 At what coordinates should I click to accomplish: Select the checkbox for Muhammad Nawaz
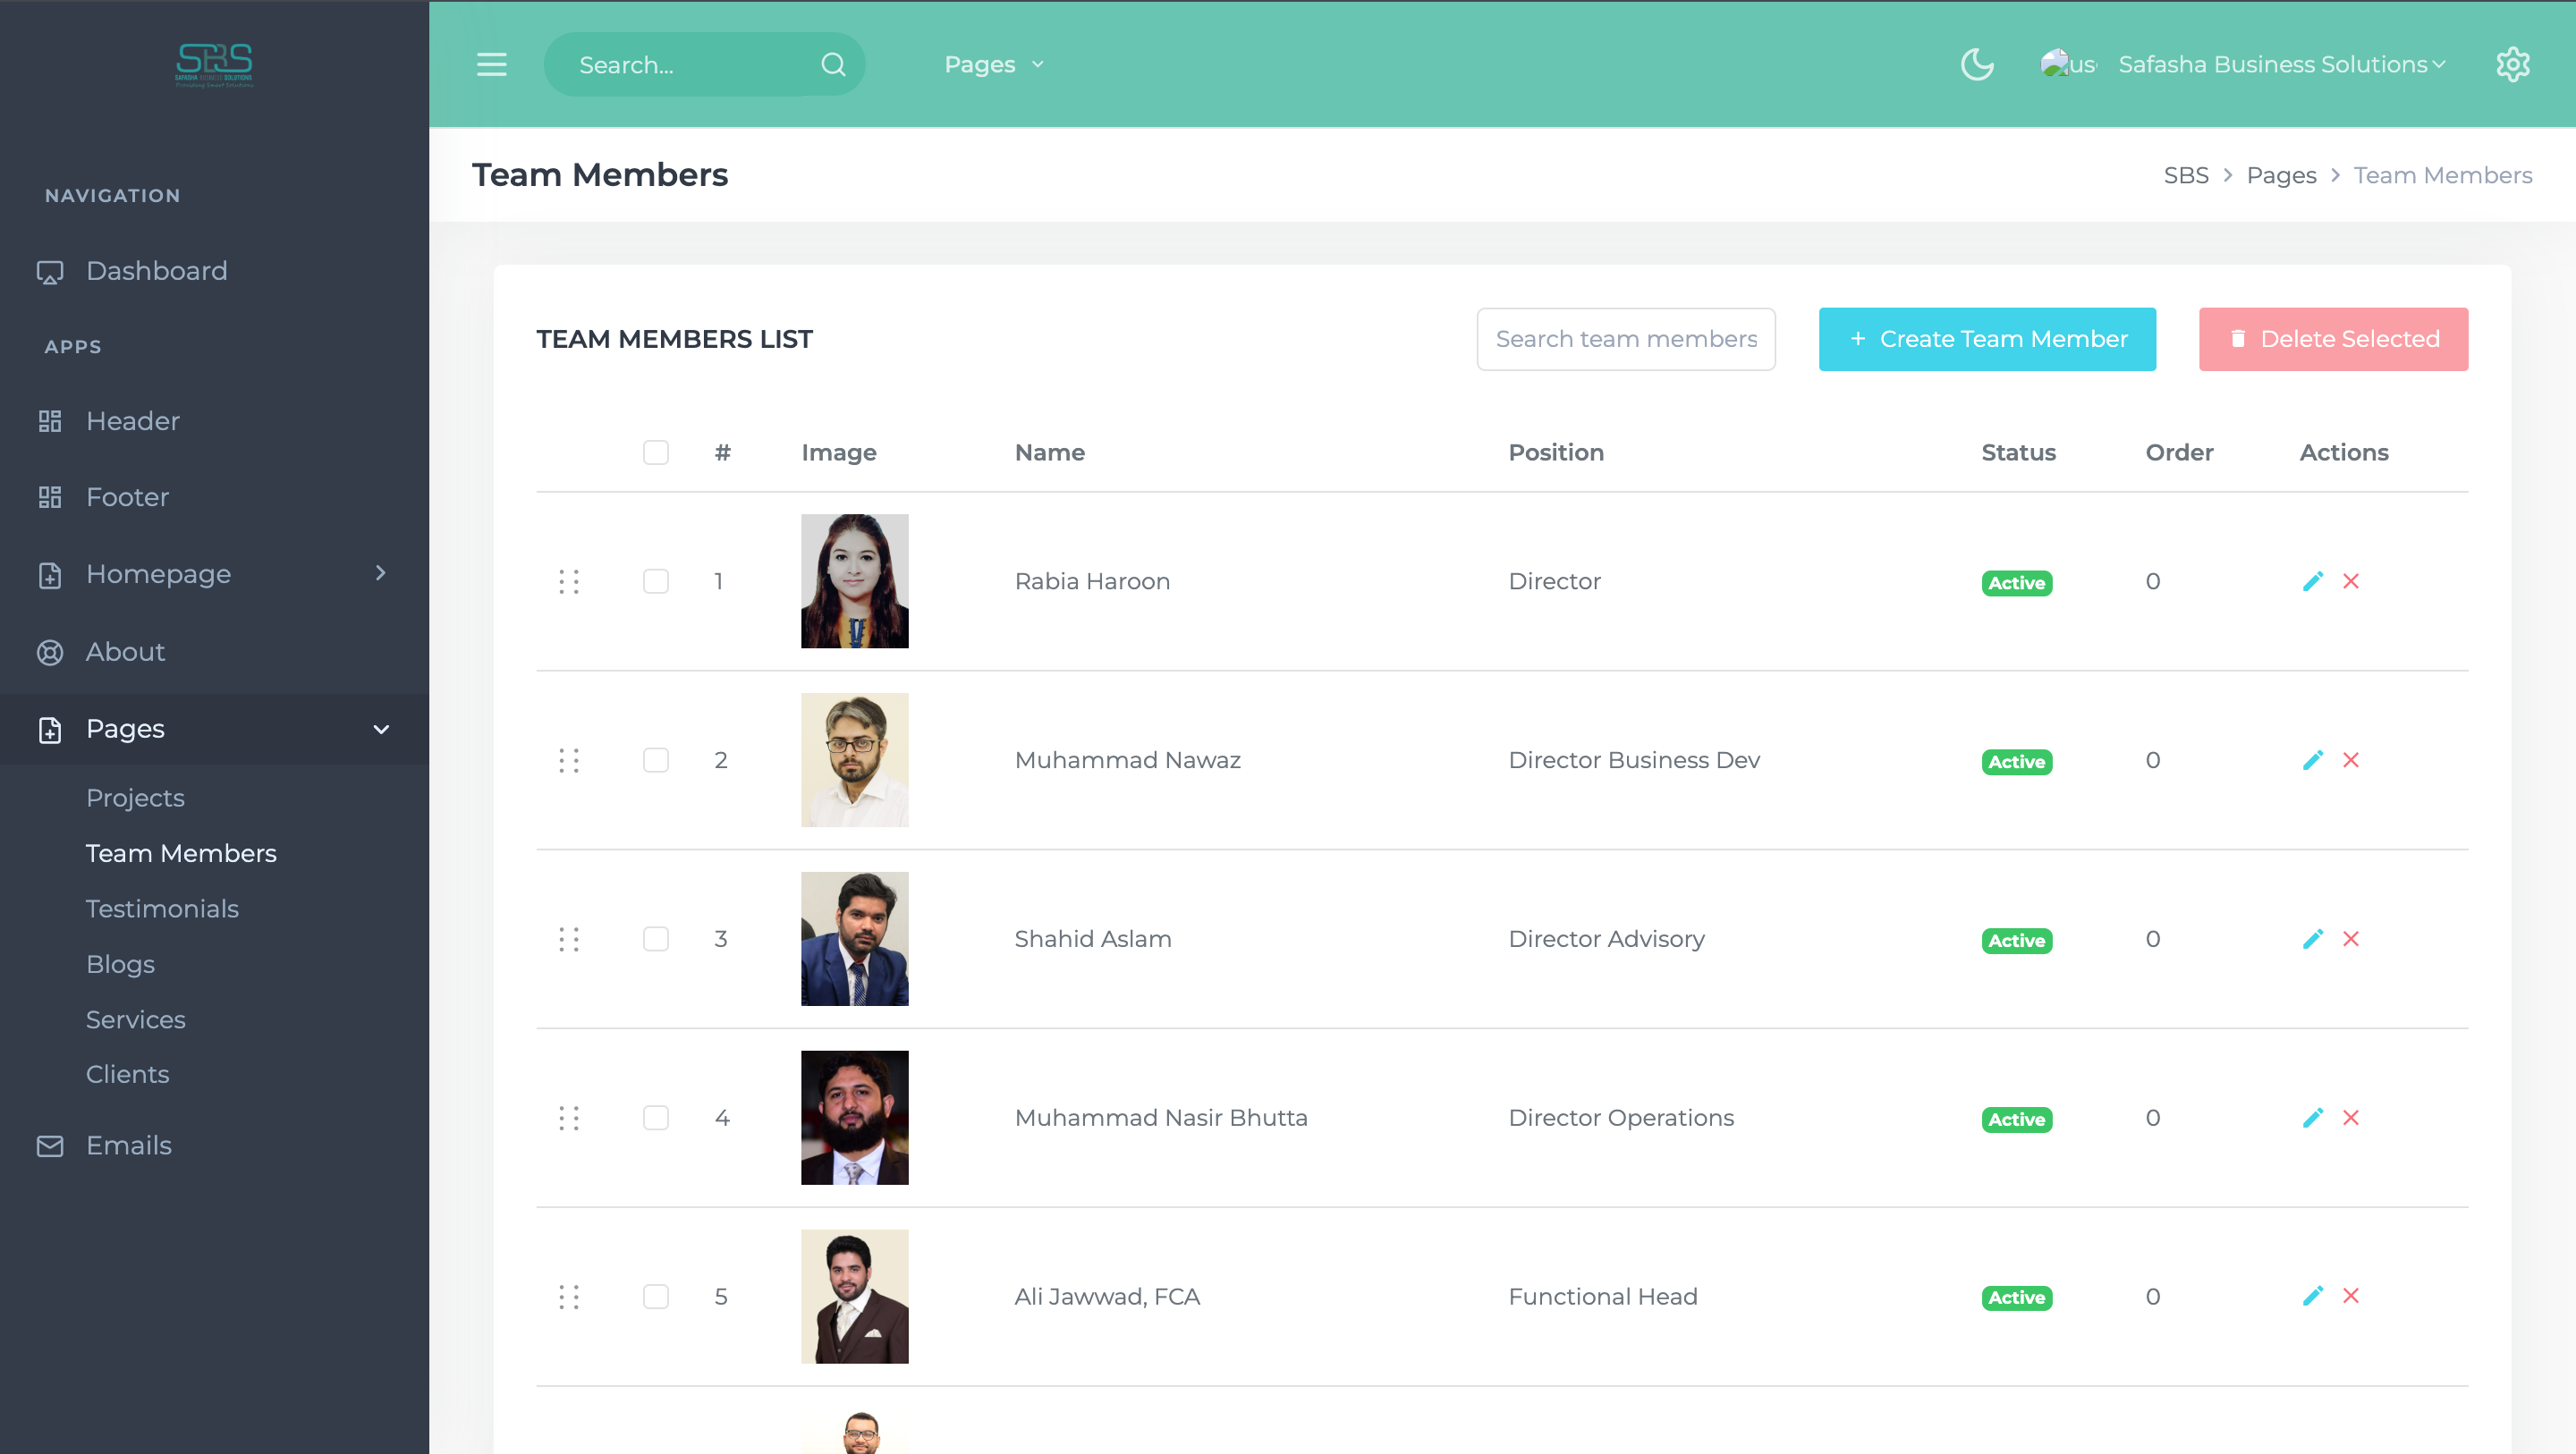pos(656,761)
